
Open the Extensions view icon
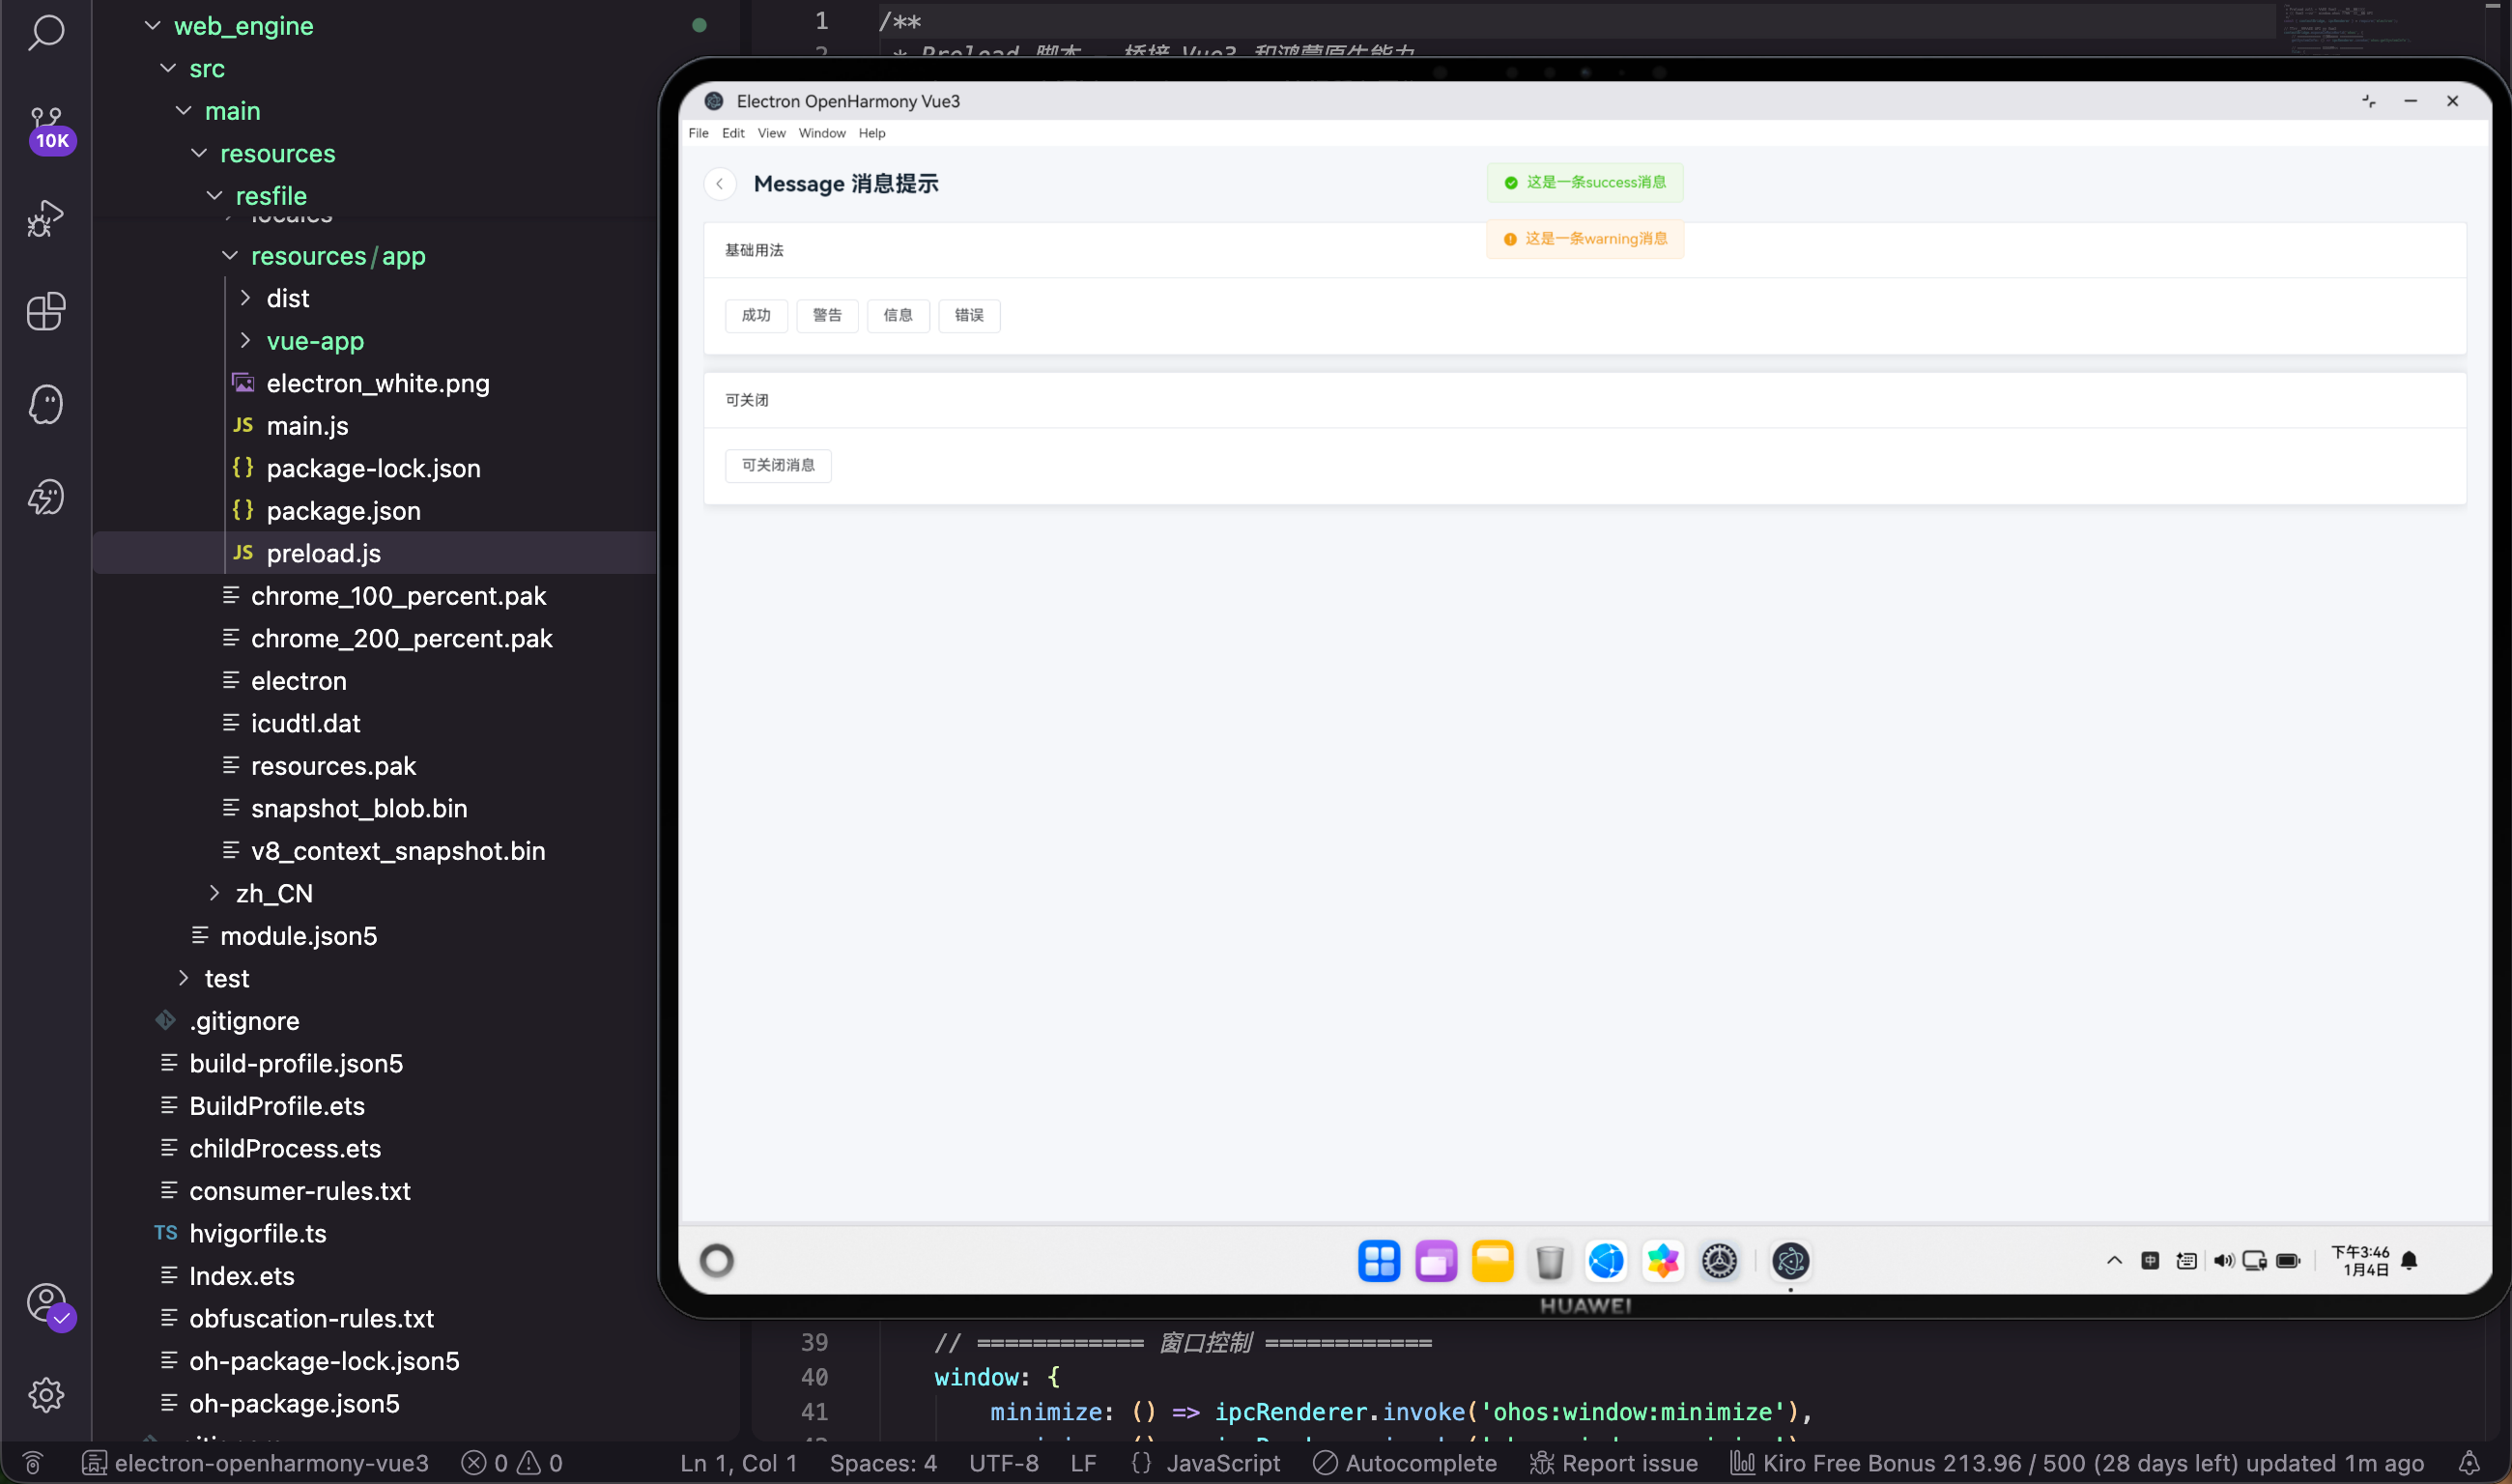point(46,311)
